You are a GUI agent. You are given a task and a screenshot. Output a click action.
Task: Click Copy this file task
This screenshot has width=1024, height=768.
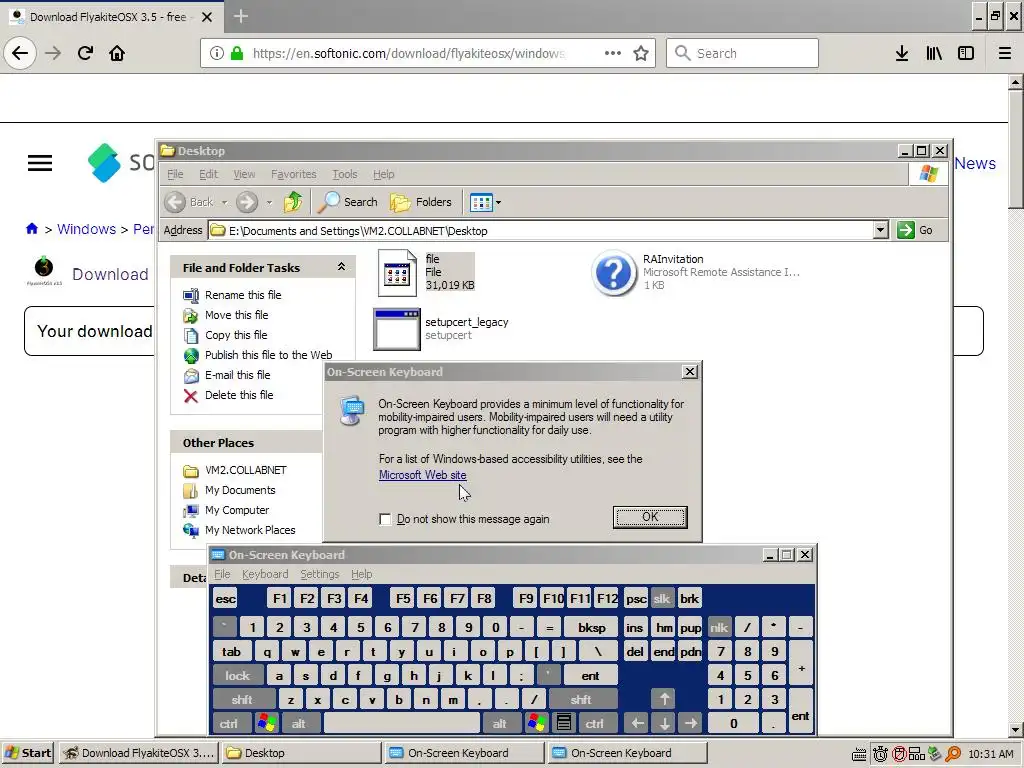click(x=236, y=335)
